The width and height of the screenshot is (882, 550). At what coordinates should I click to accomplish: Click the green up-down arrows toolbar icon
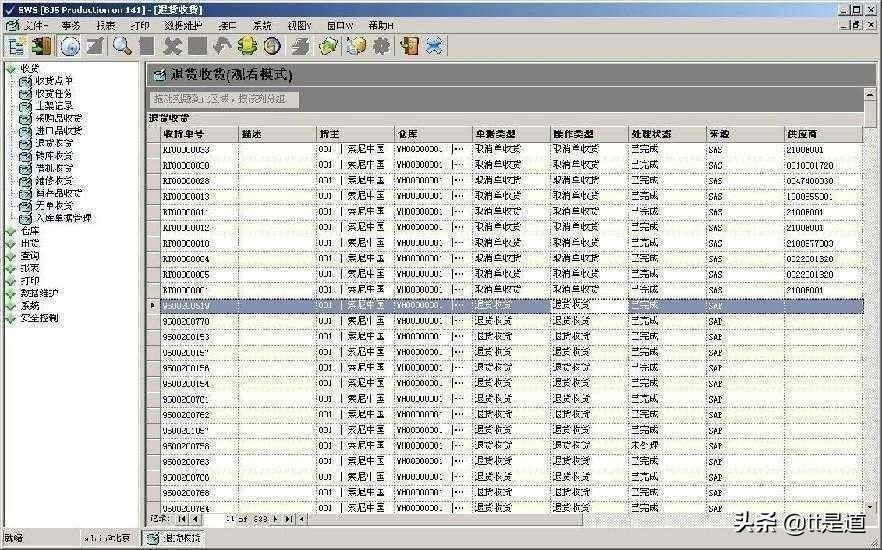[x=247, y=46]
